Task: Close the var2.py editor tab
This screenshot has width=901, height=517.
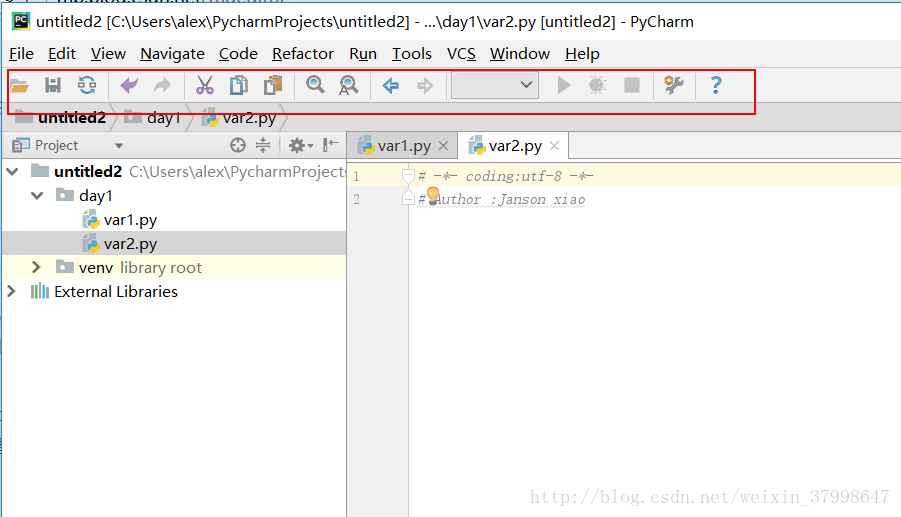Action: point(555,146)
